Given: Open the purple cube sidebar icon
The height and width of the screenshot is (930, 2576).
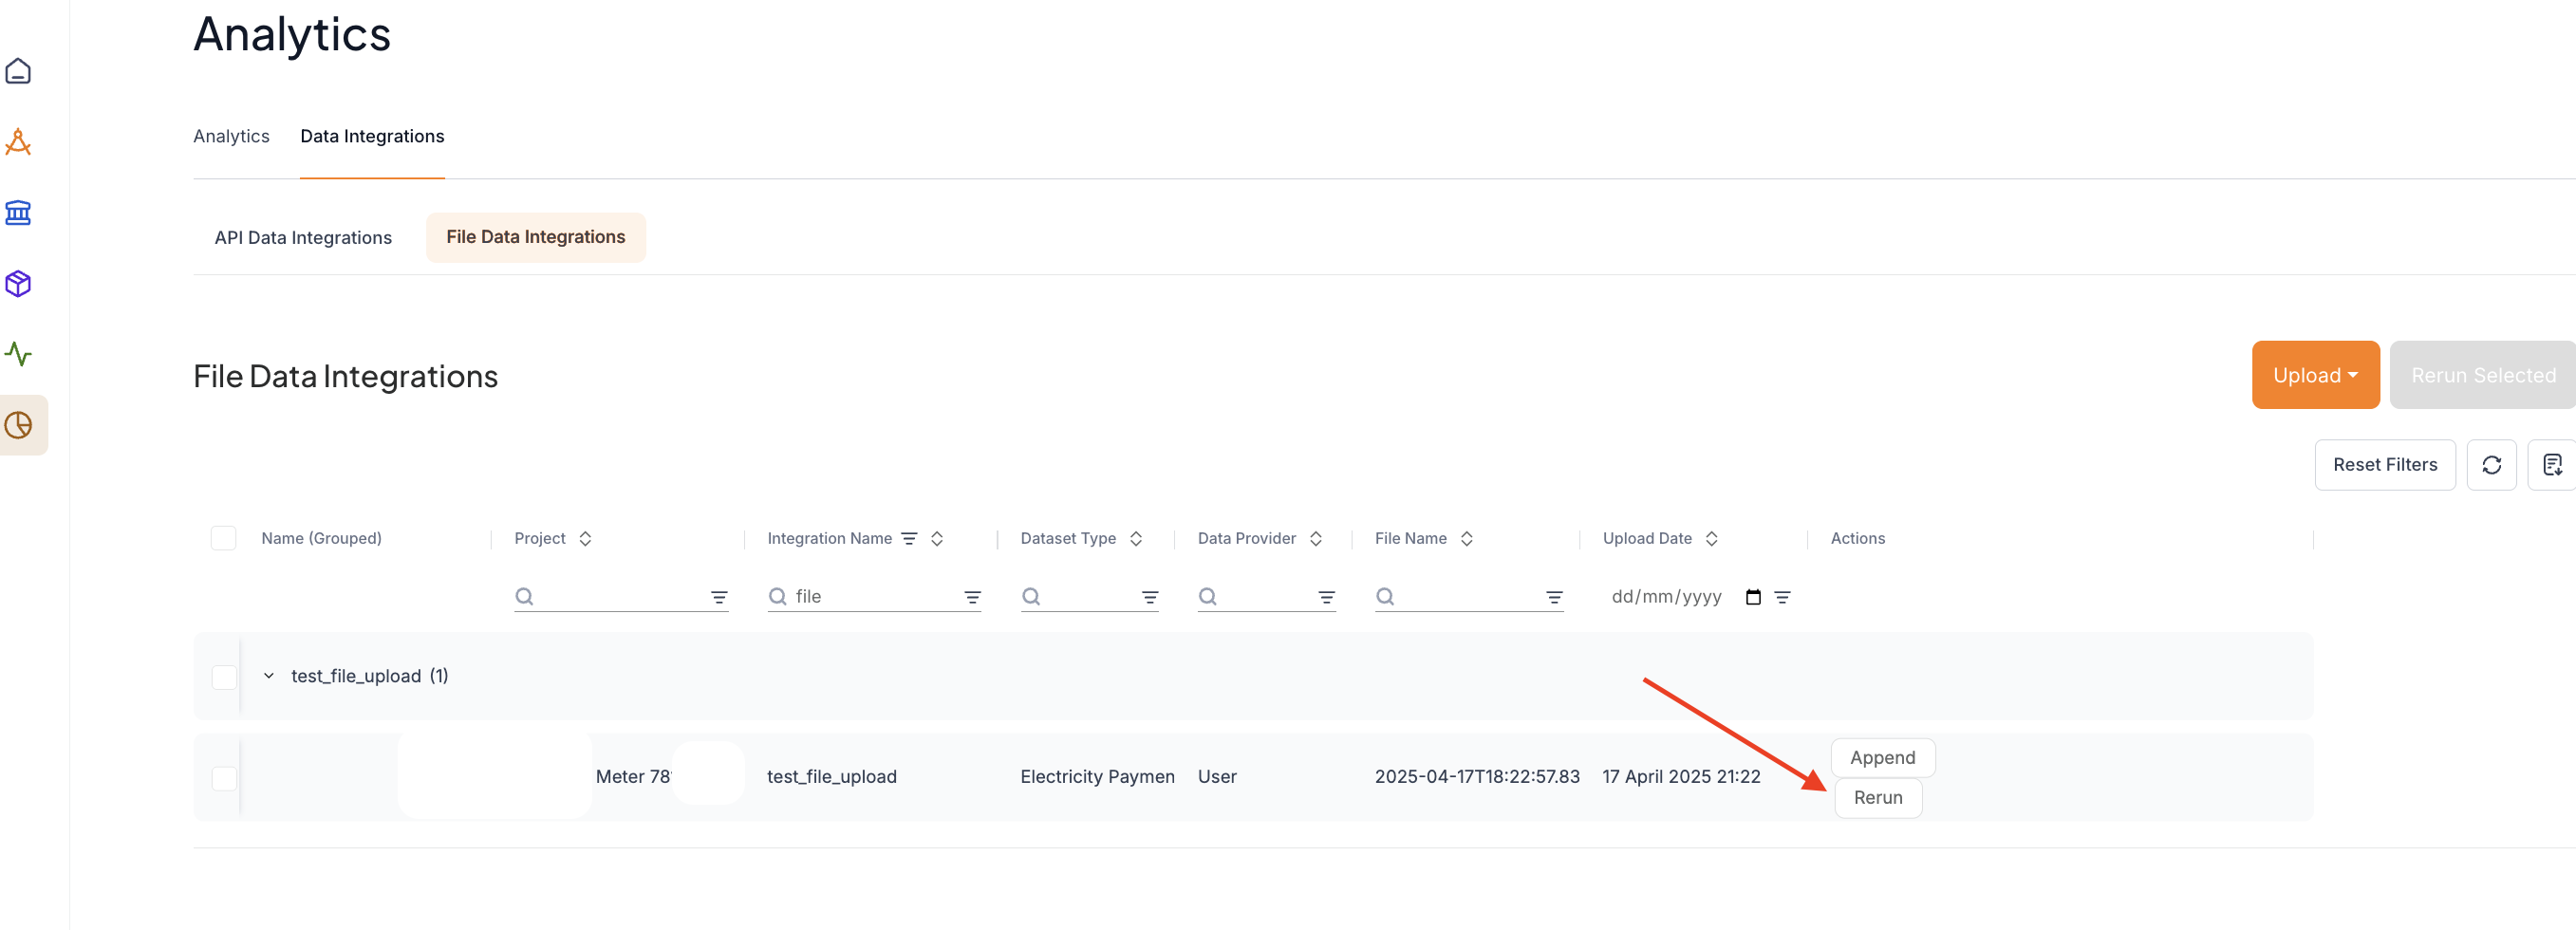Looking at the screenshot, I should [x=18, y=284].
